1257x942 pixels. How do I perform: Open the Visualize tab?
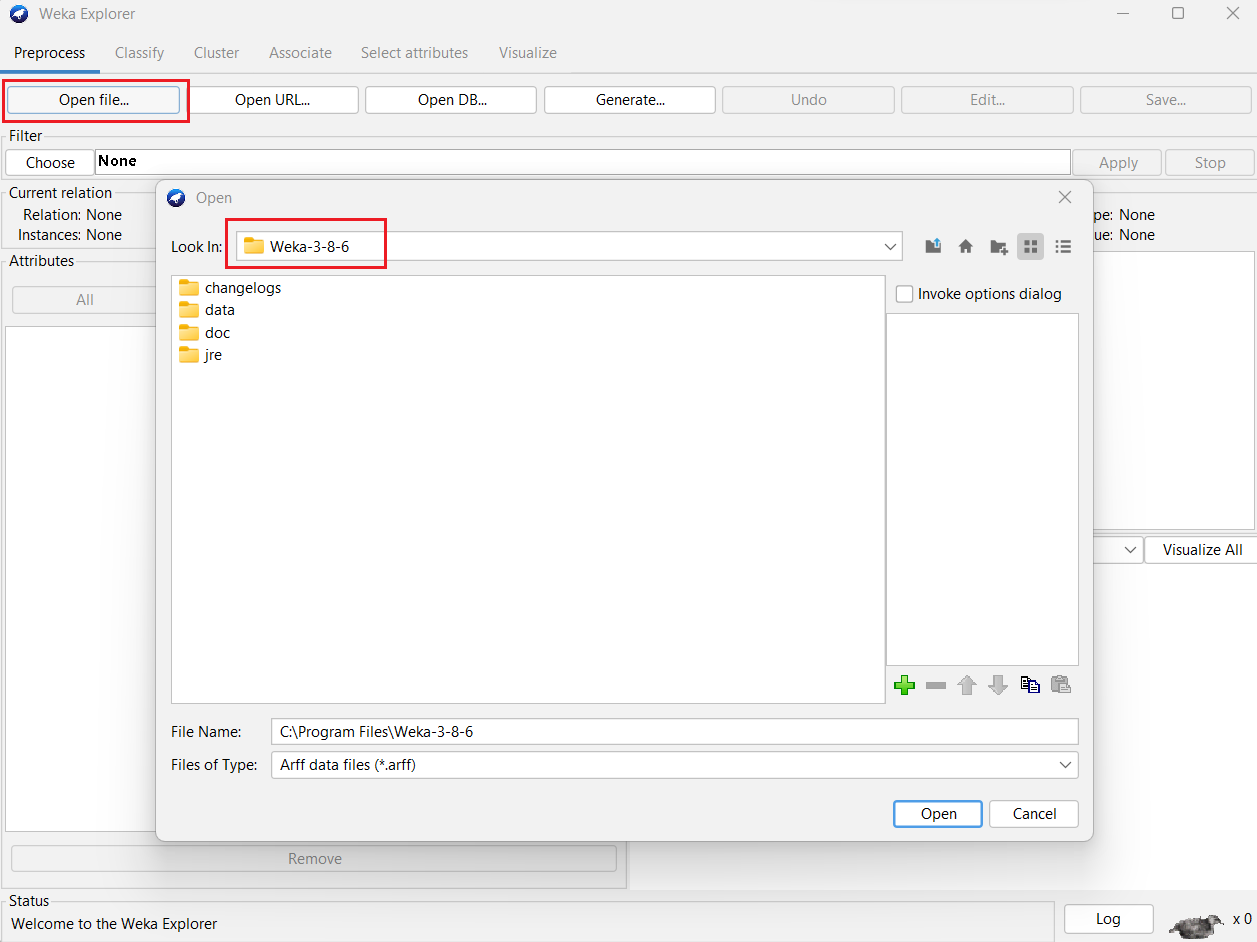(x=528, y=53)
